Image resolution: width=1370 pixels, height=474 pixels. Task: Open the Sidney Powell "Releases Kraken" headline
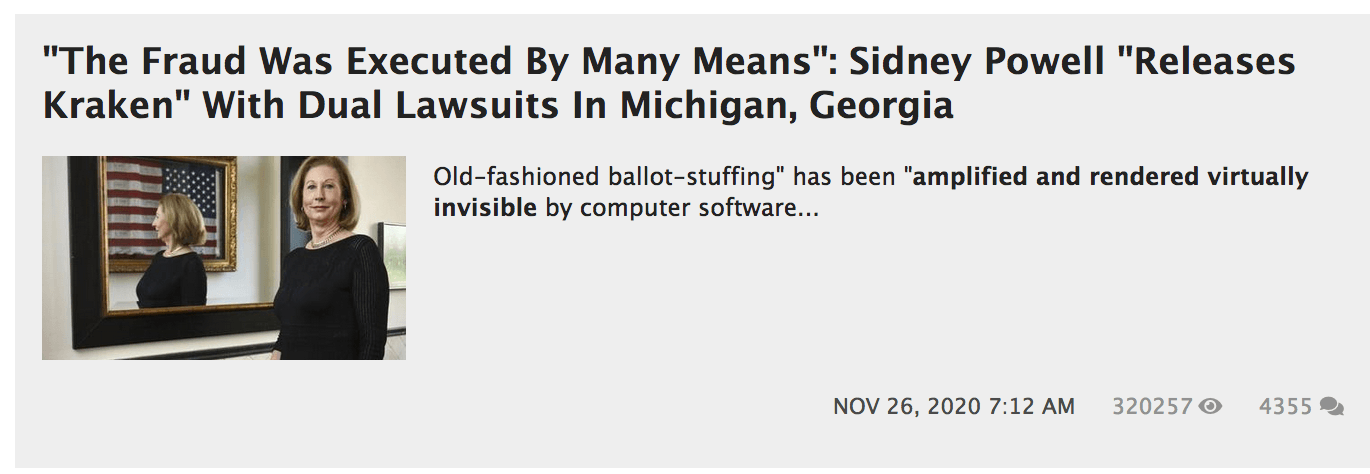click(668, 83)
